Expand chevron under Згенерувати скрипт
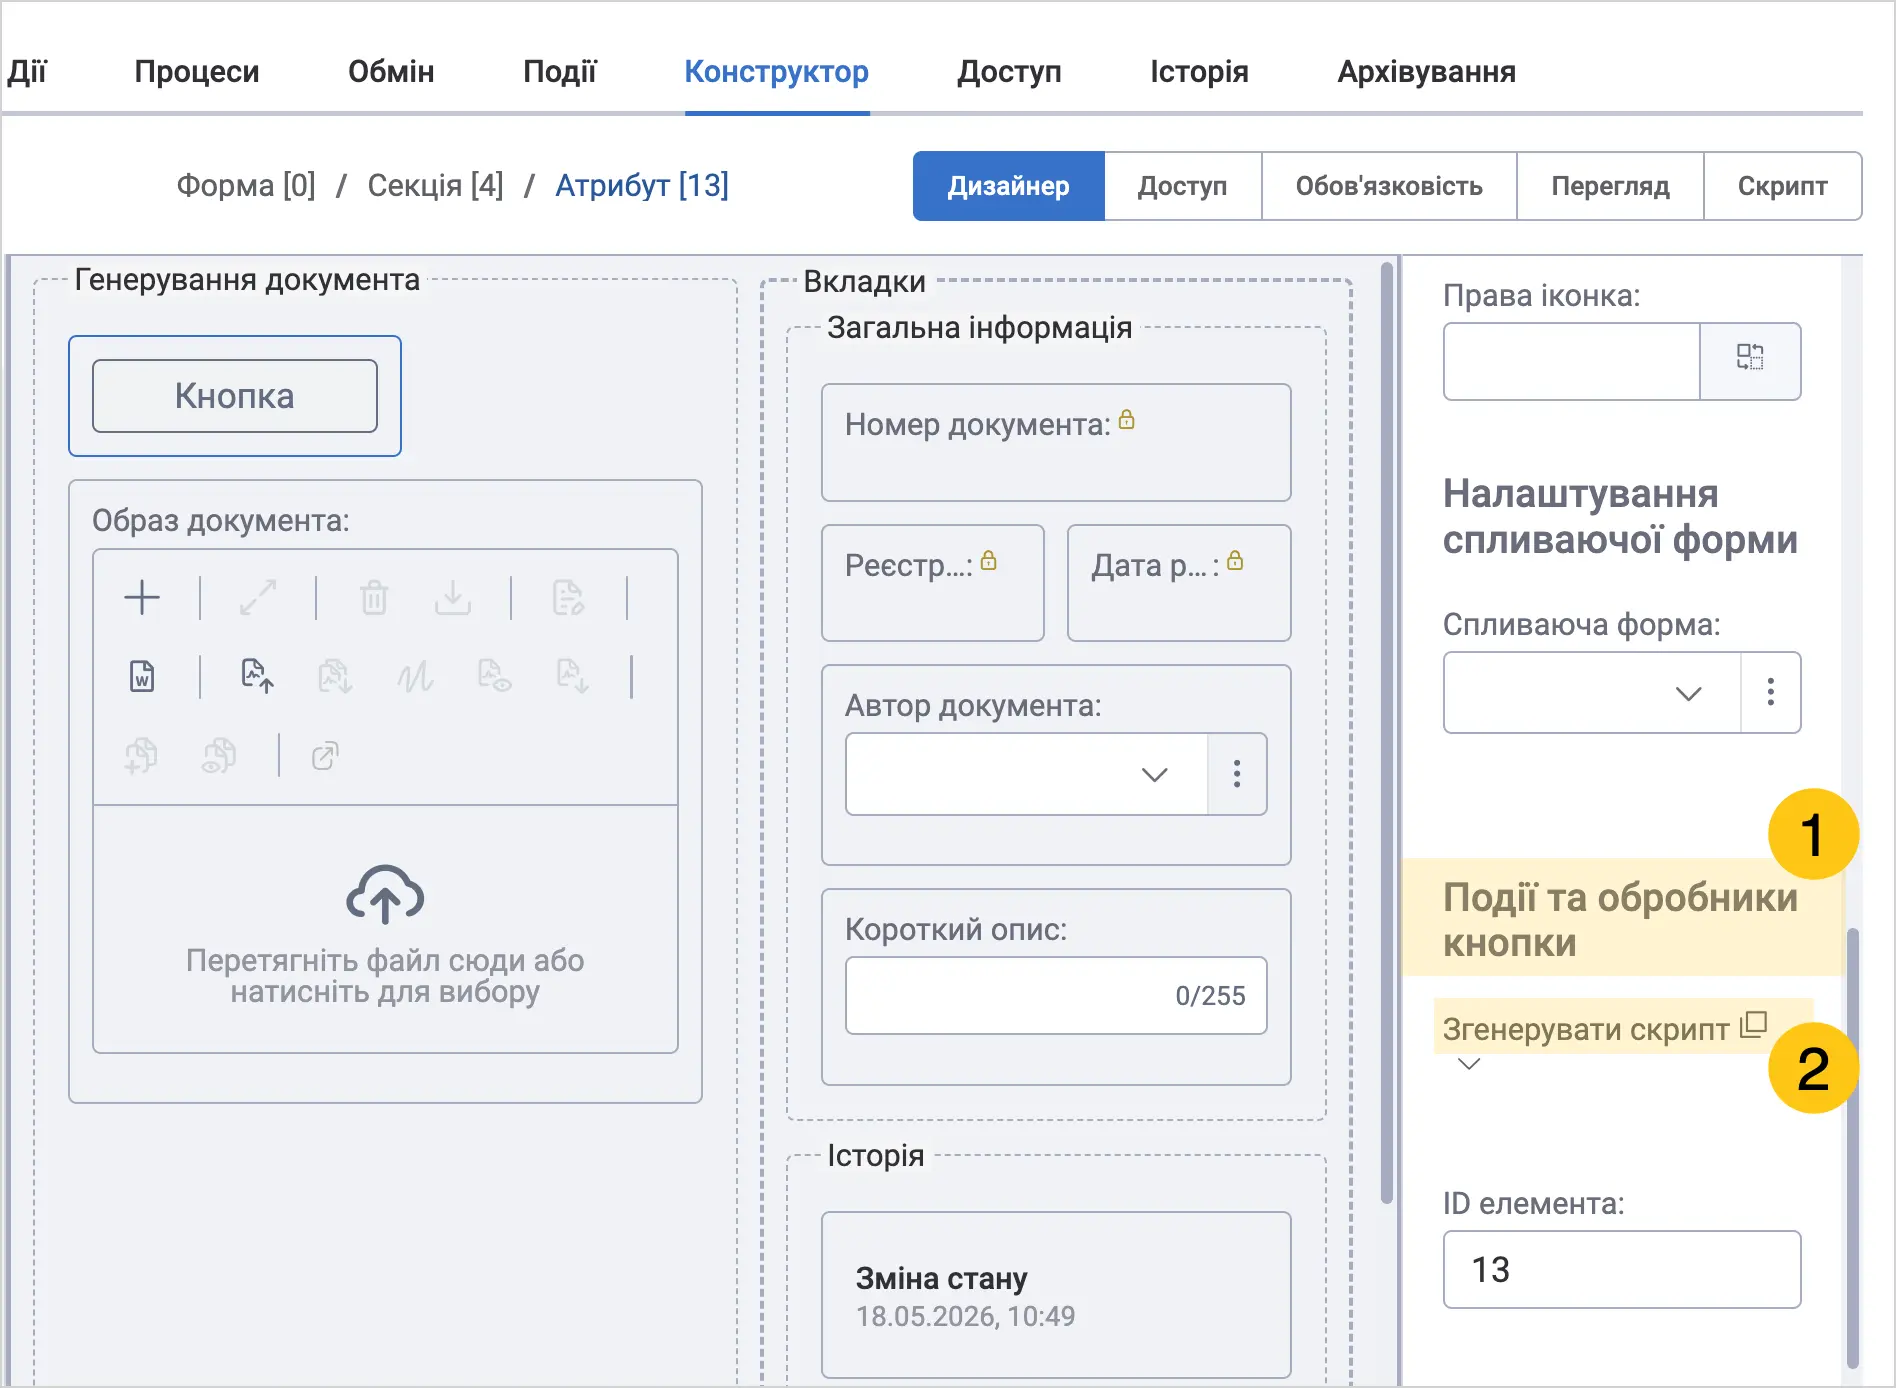This screenshot has width=1896, height=1388. (1469, 1063)
